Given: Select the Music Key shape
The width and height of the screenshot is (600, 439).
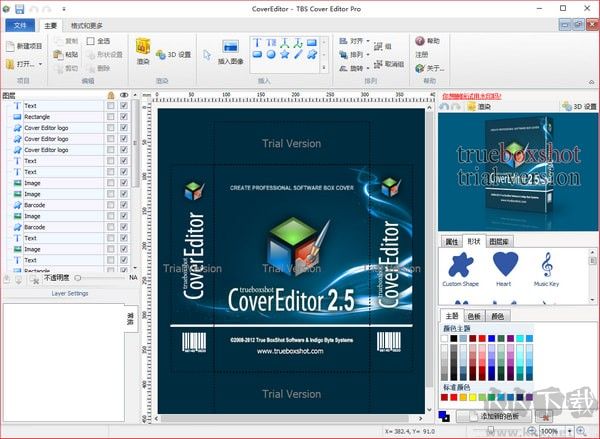Looking at the screenshot, I should pos(547,265).
